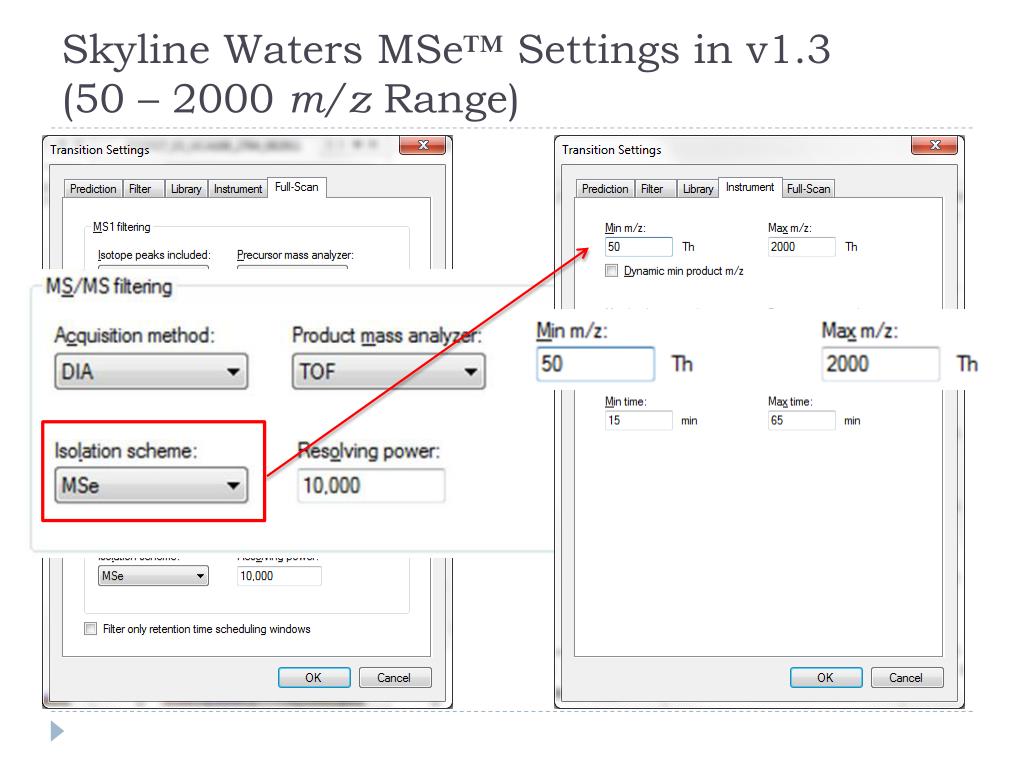Screen dimensions: 1024x768
Task: Select the enlarged 'Isolation scheme:' label
Action: point(126,451)
